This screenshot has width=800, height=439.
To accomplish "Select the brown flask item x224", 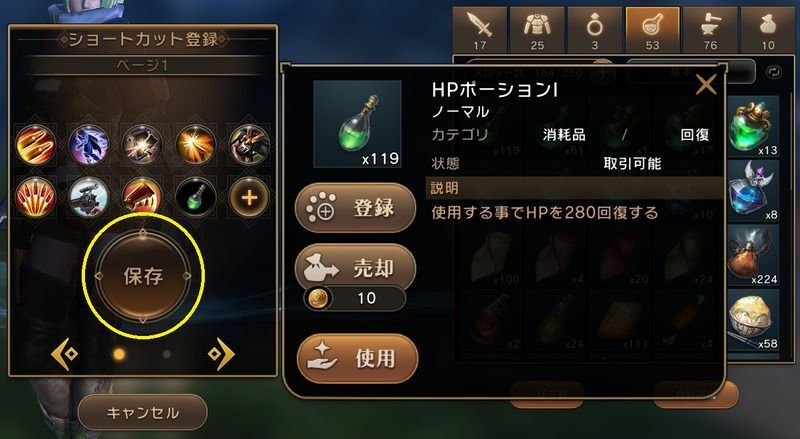I will coord(753,256).
